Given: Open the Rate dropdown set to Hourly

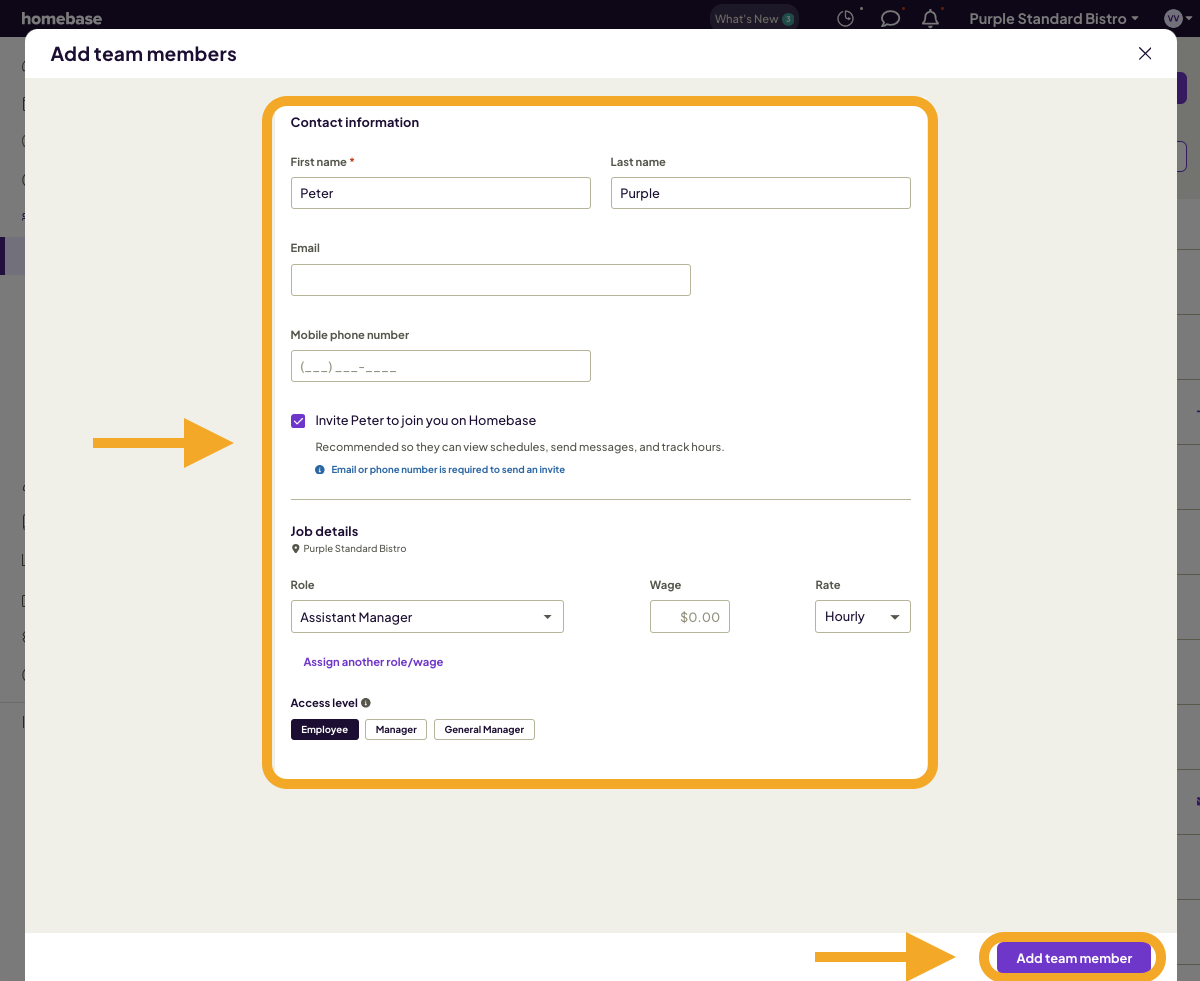Looking at the screenshot, I should coord(862,616).
